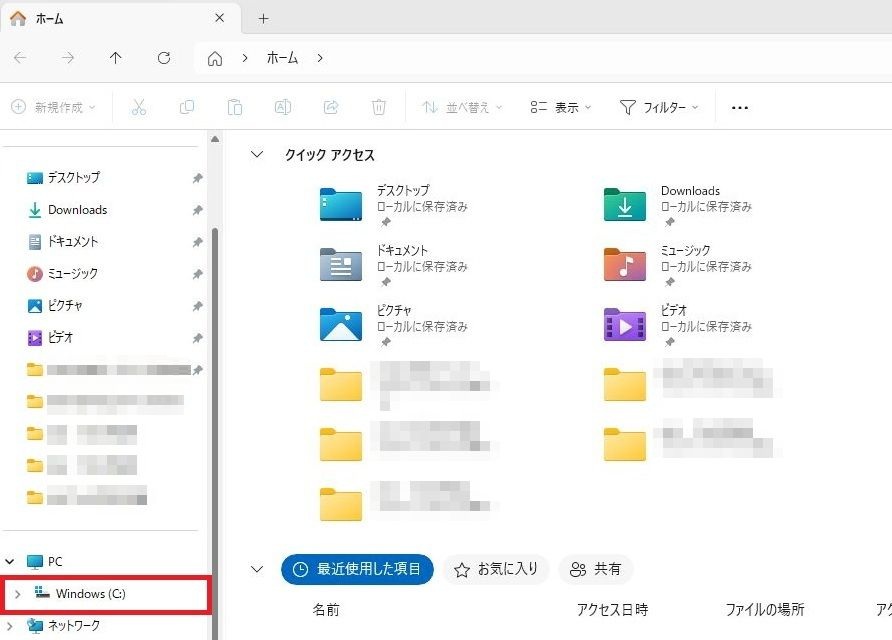Click the Refresh button in navigation bar
Viewport: 892px width, 640px height.
(x=164, y=58)
